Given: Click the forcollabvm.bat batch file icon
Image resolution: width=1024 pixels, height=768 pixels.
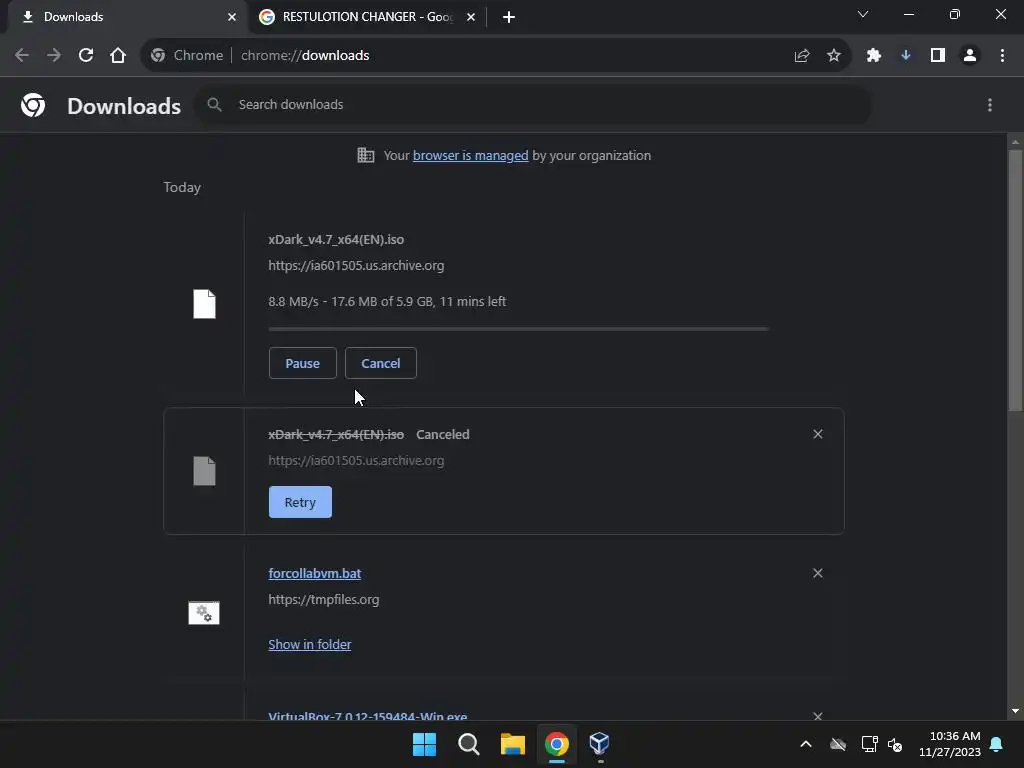Looking at the screenshot, I should point(204,613).
